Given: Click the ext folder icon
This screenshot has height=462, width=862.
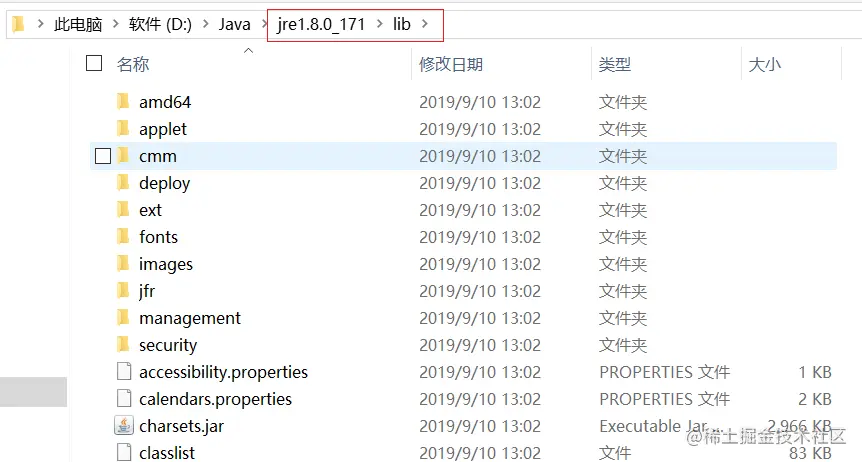Looking at the screenshot, I should point(124,209).
